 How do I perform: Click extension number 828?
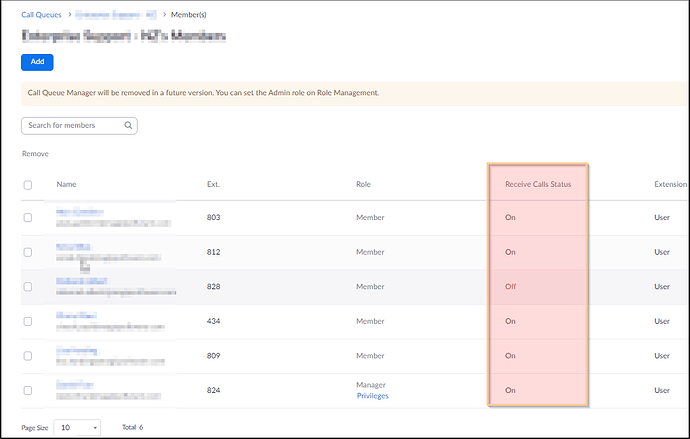(x=213, y=287)
